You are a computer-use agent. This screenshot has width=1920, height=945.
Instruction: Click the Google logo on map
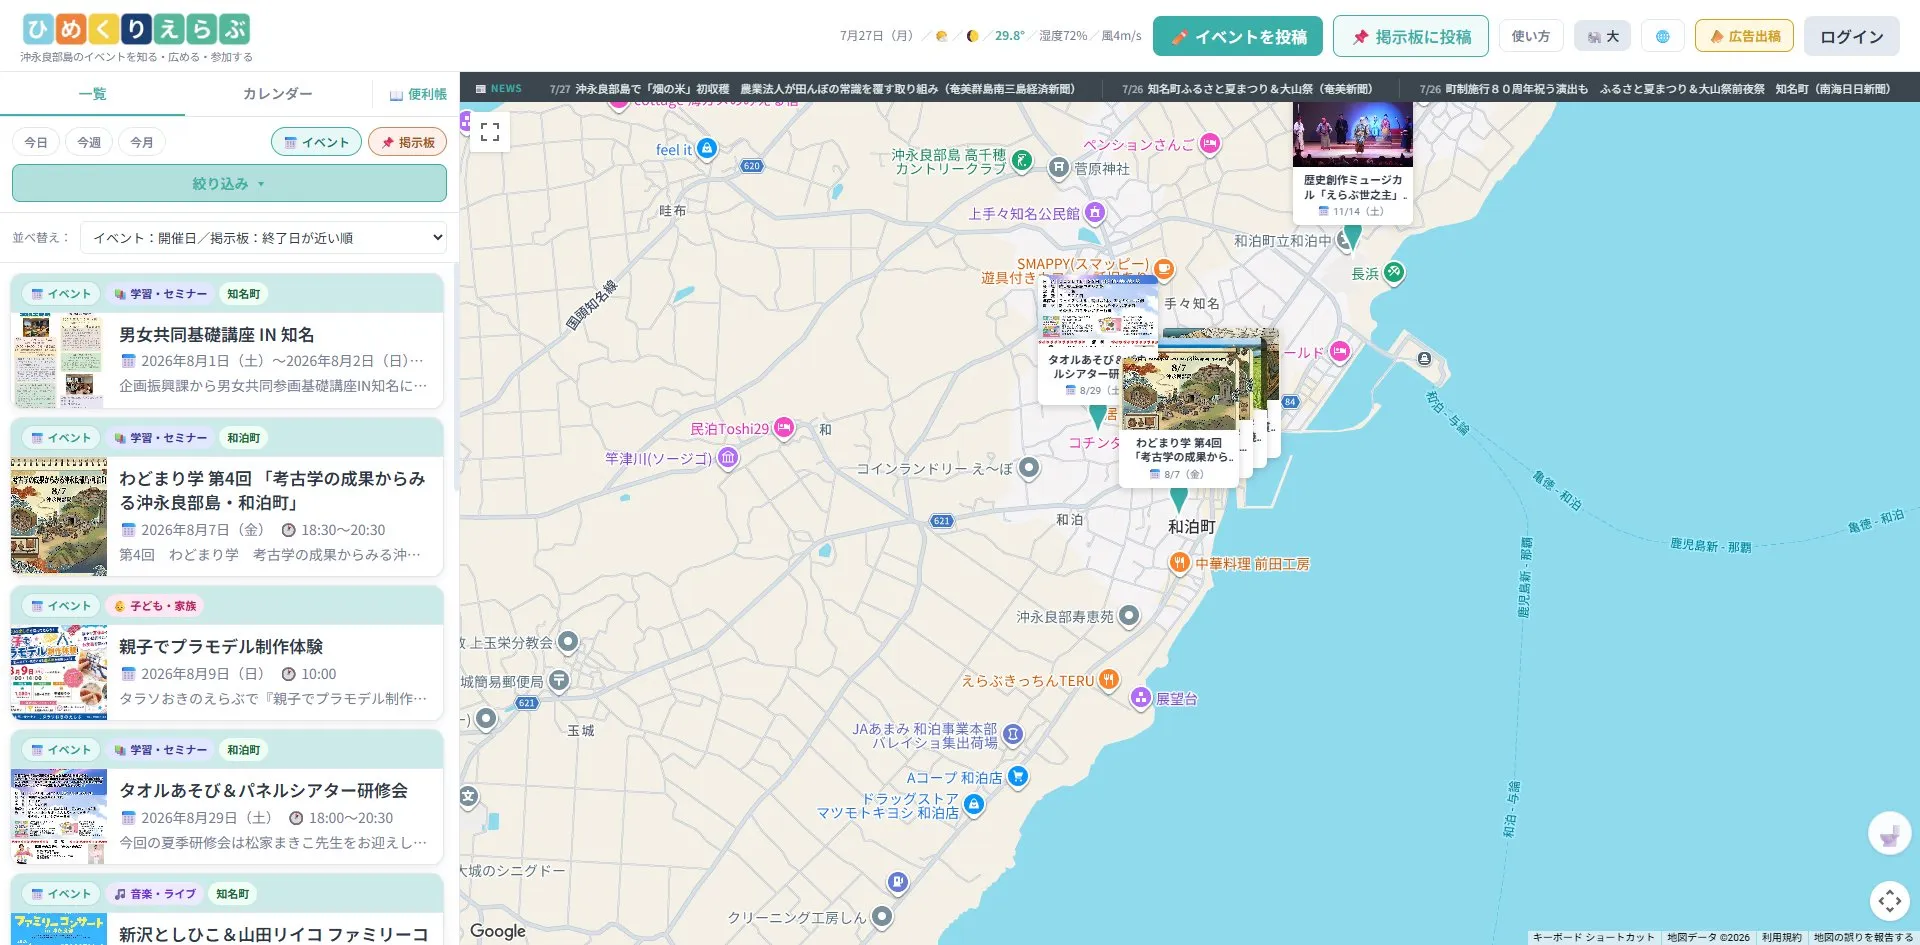pos(498,931)
